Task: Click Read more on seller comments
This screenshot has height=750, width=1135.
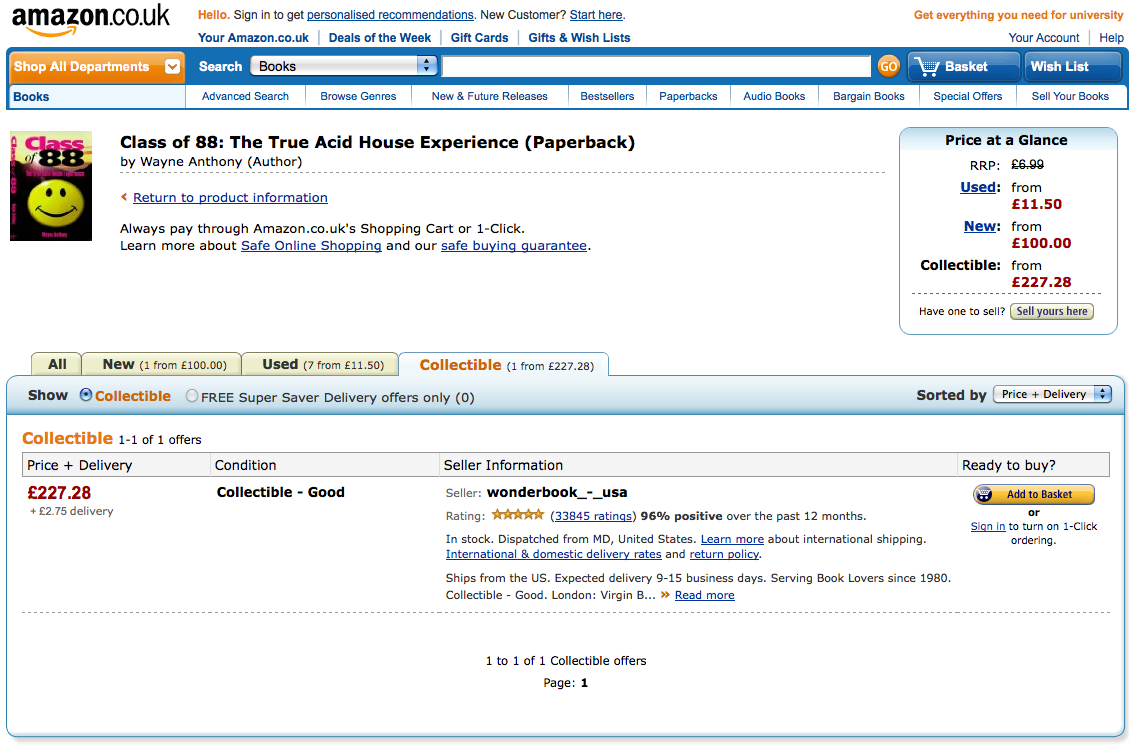Action: click(704, 595)
